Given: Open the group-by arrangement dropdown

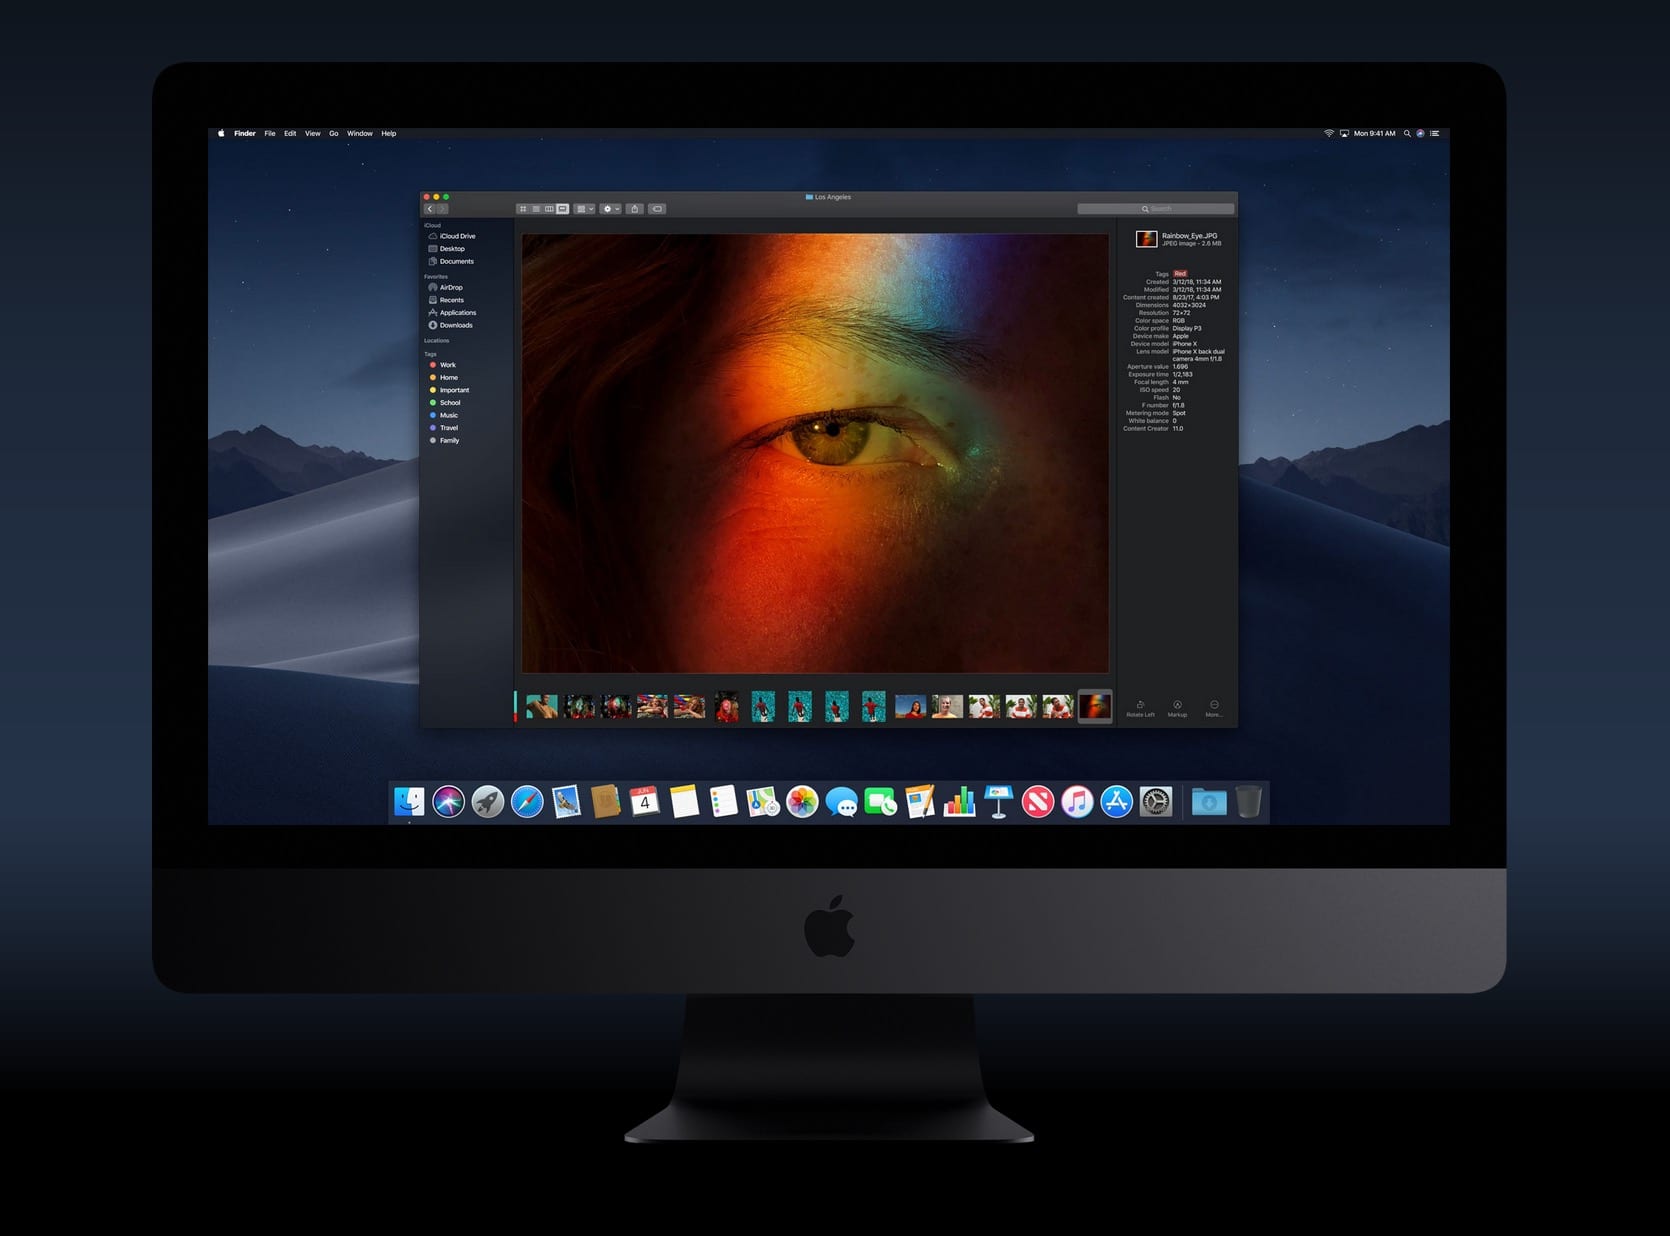Looking at the screenshot, I should coord(585,209).
